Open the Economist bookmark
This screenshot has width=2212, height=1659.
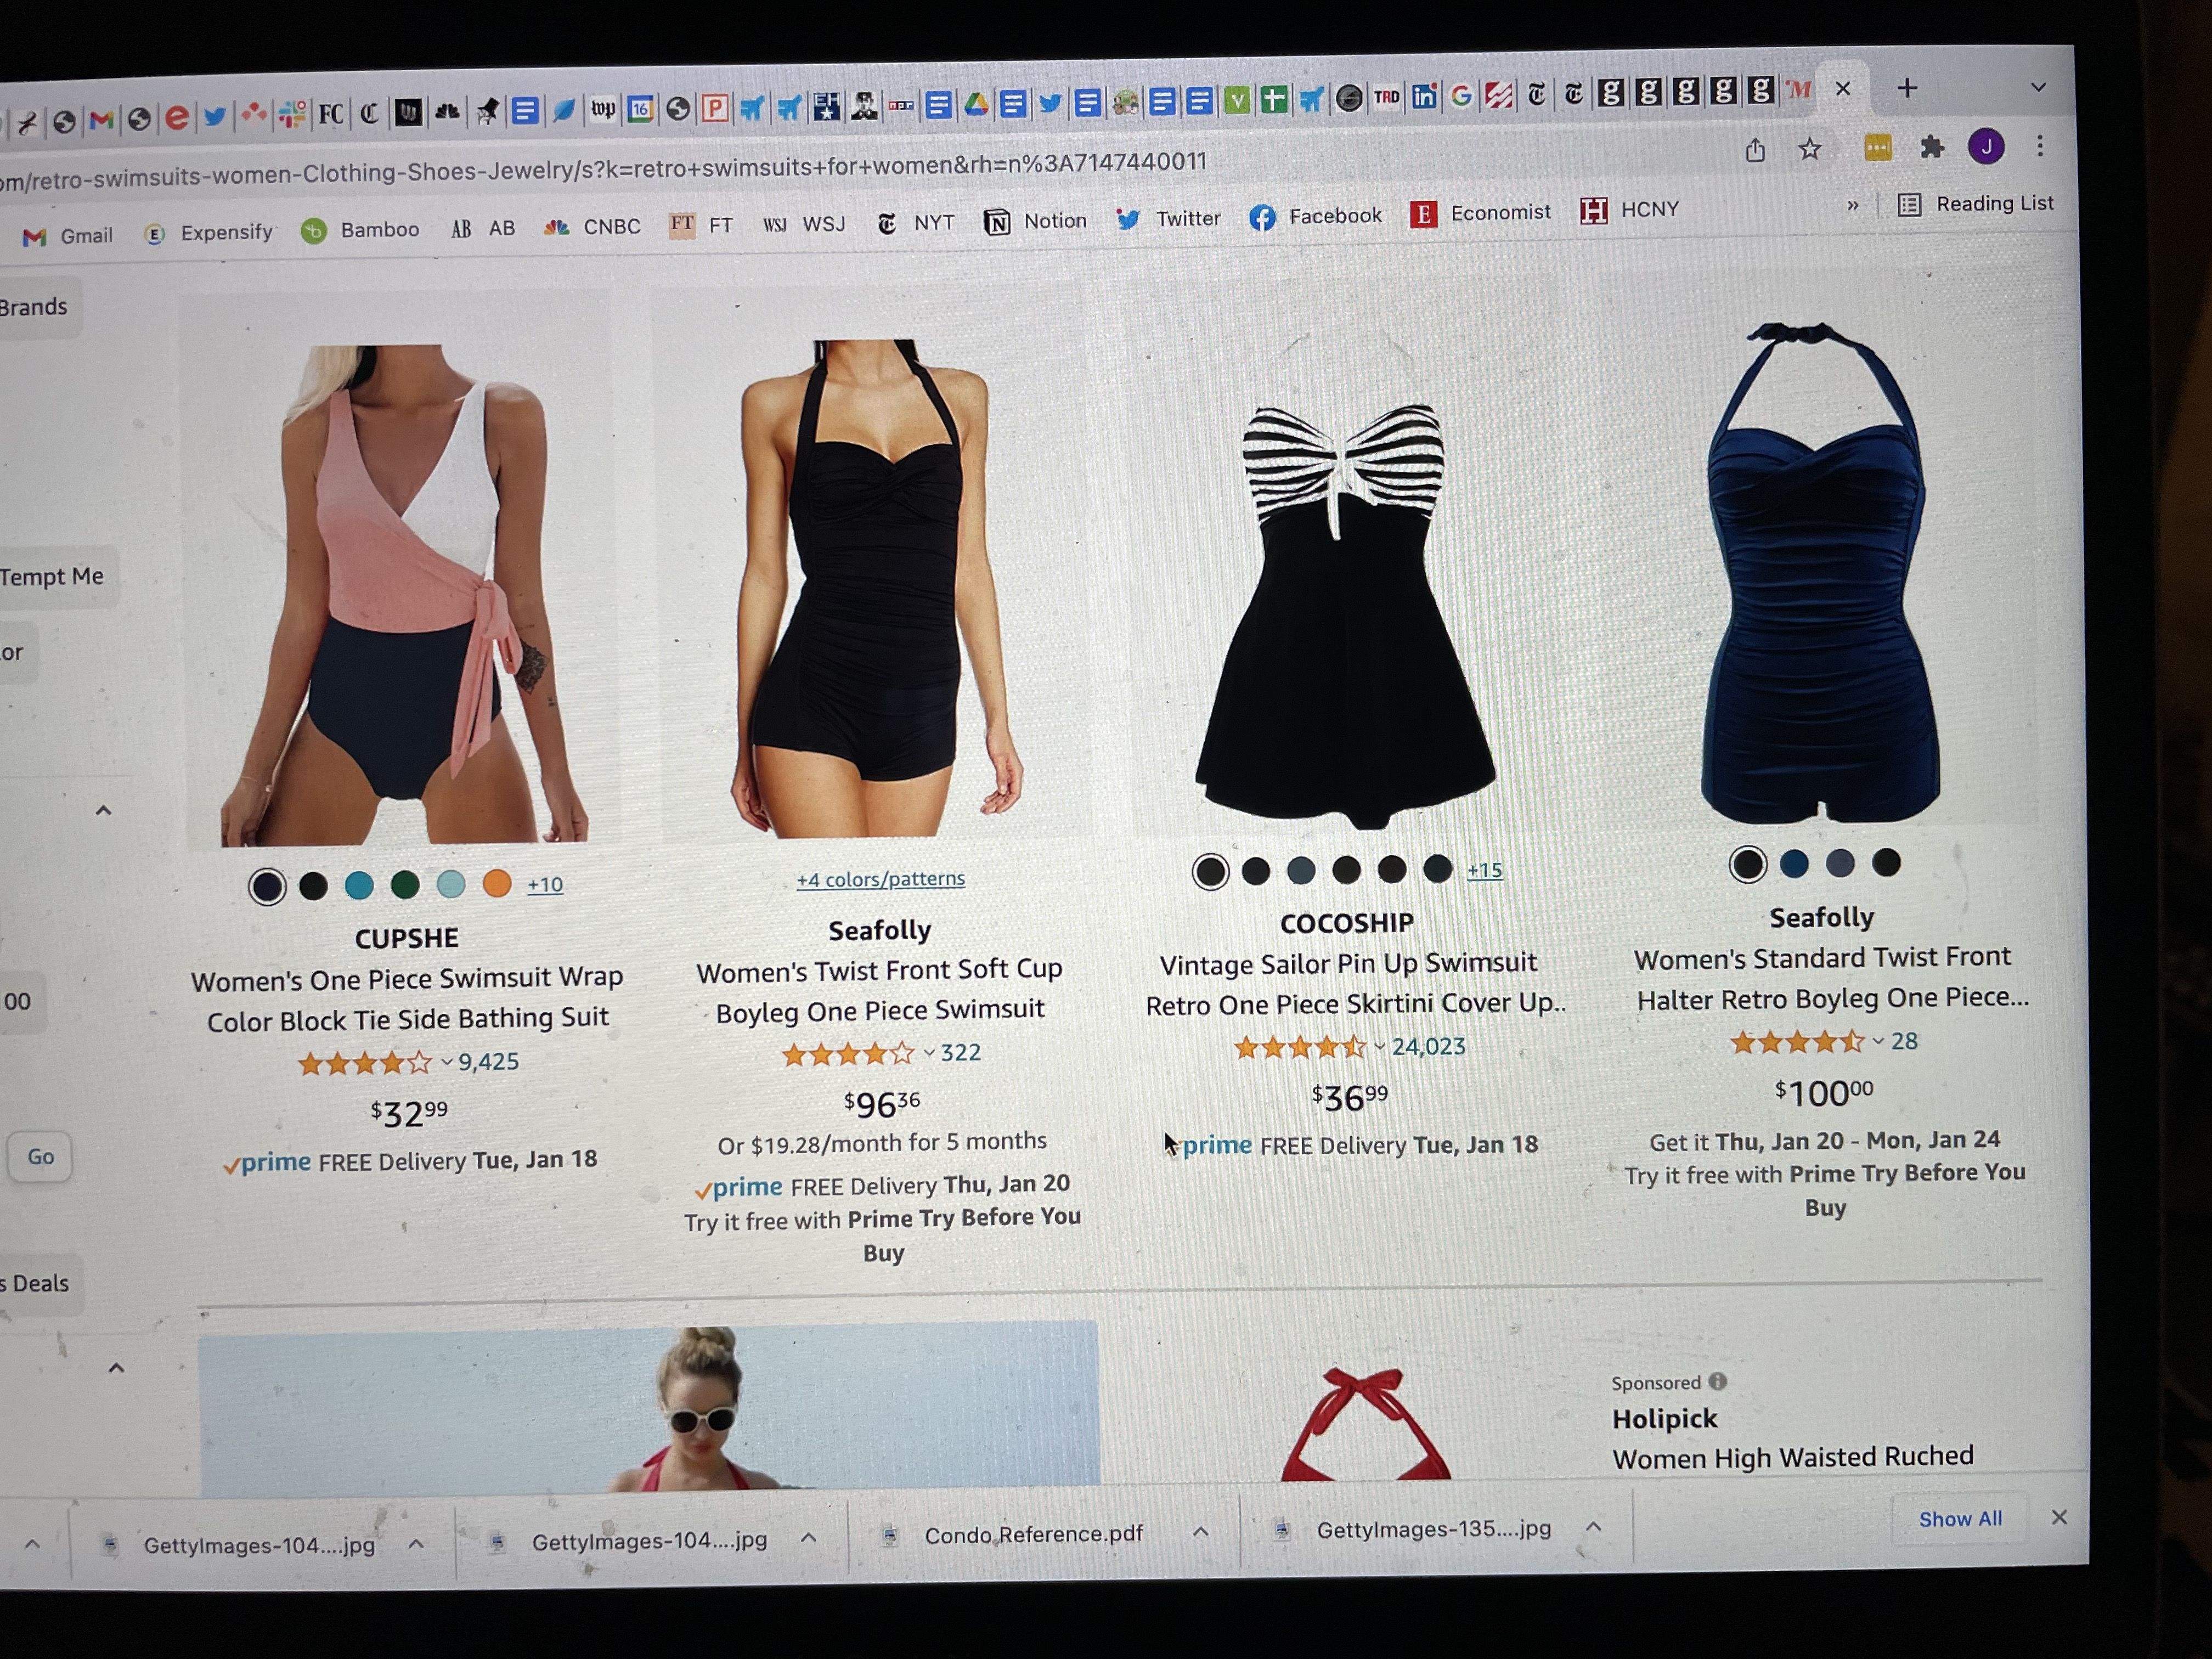[1480, 213]
